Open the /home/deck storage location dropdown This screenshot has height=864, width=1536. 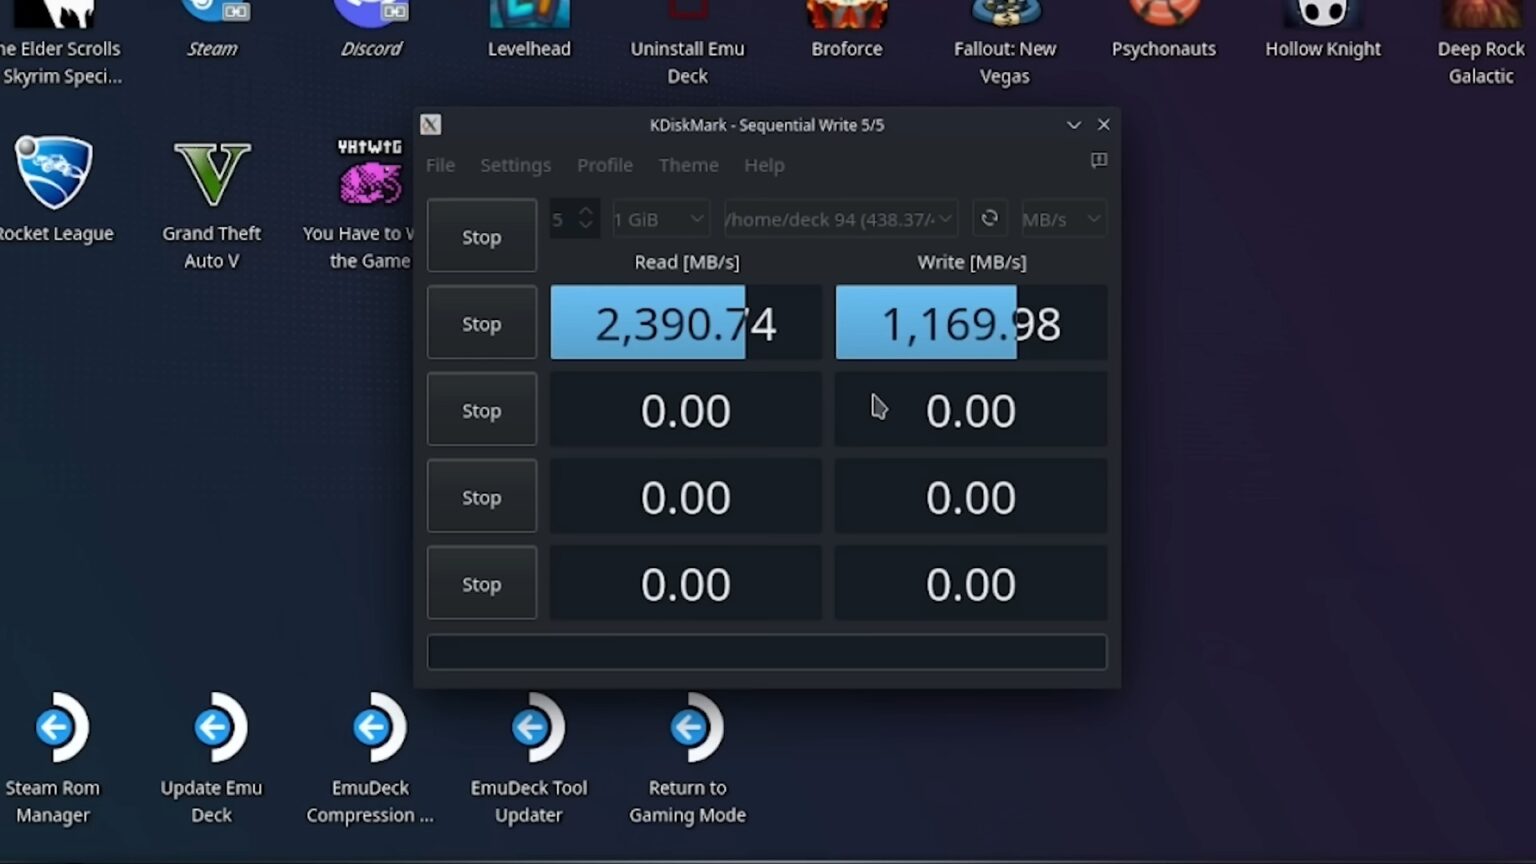pyautogui.click(x=839, y=219)
